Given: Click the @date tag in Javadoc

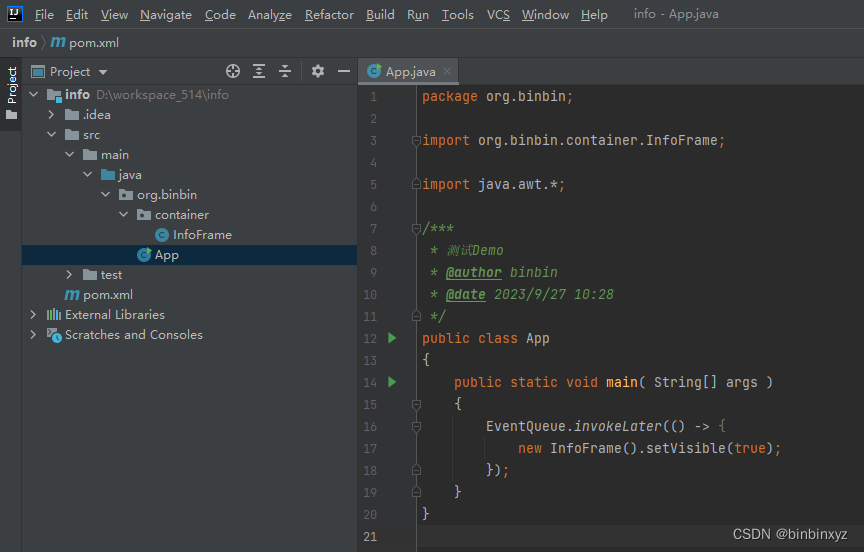Looking at the screenshot, I should click(465, 294).
